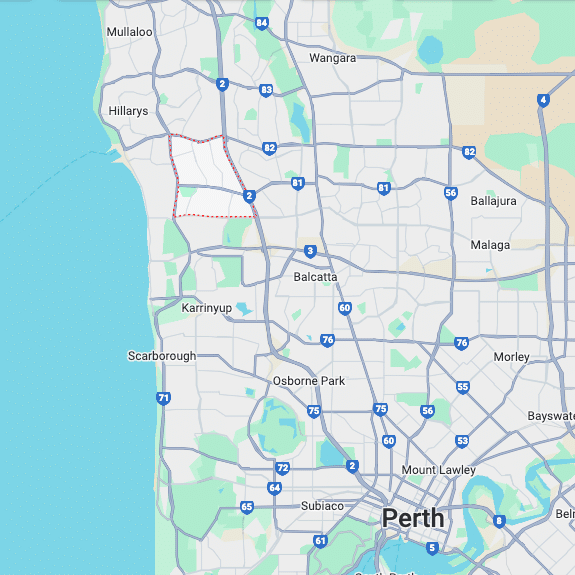This screenshot has width=575, height=575.
Task: Select the route 55 shield
Action: pos(463,387)
